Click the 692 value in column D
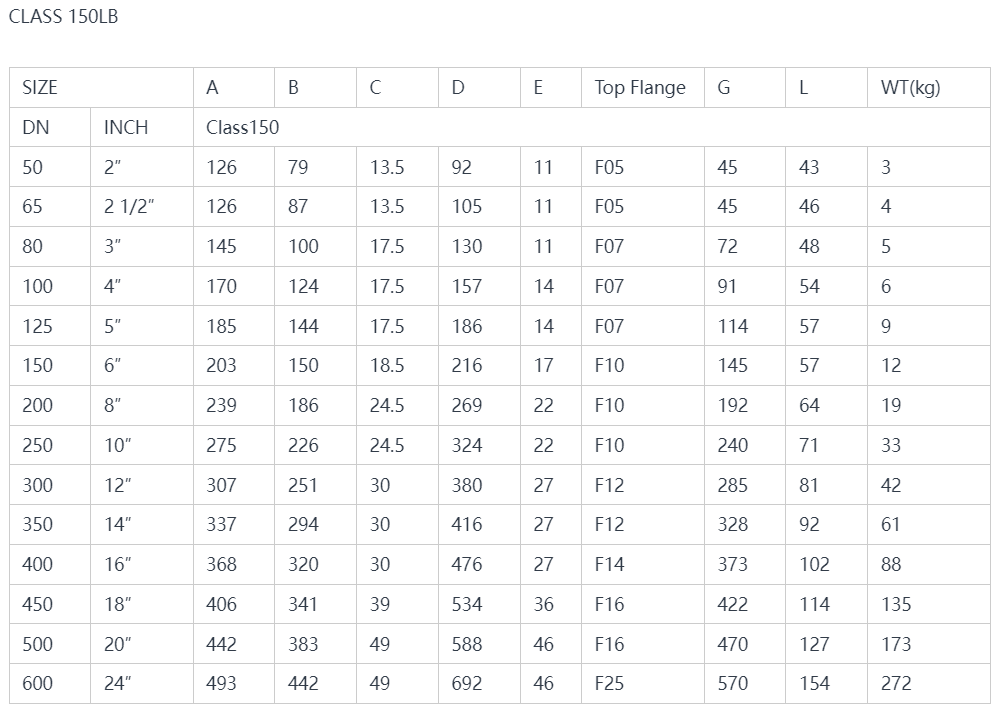This screenshot has width=998, height=711. click(479, 683)
